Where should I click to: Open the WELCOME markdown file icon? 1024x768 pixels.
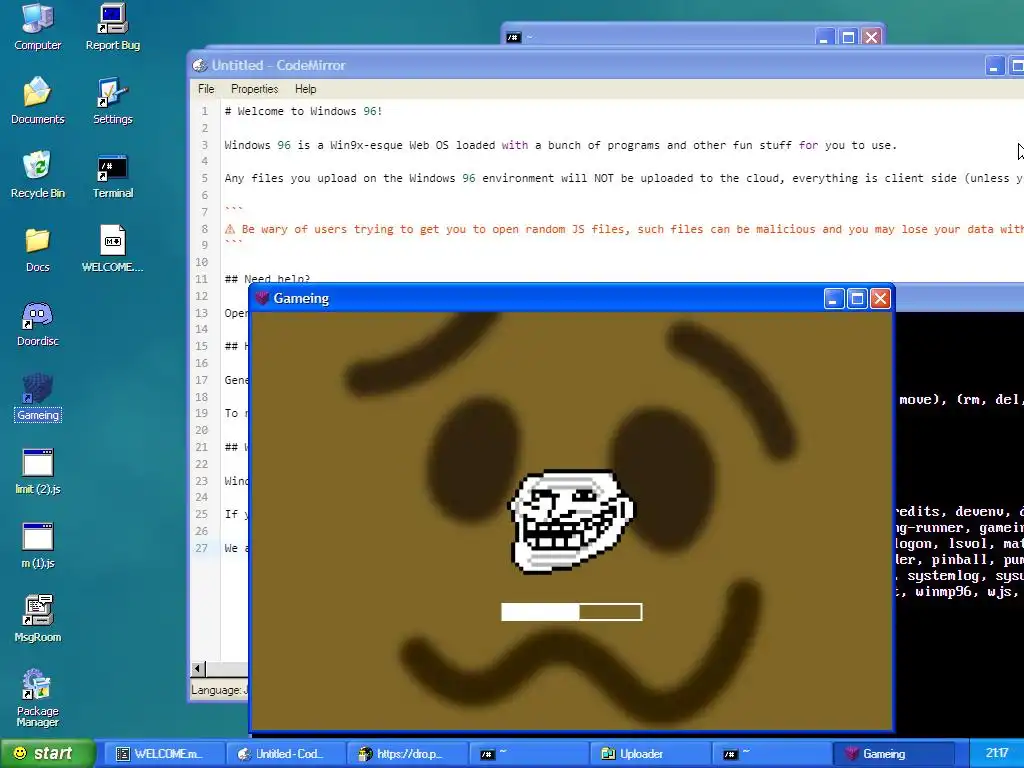point(112,248)
